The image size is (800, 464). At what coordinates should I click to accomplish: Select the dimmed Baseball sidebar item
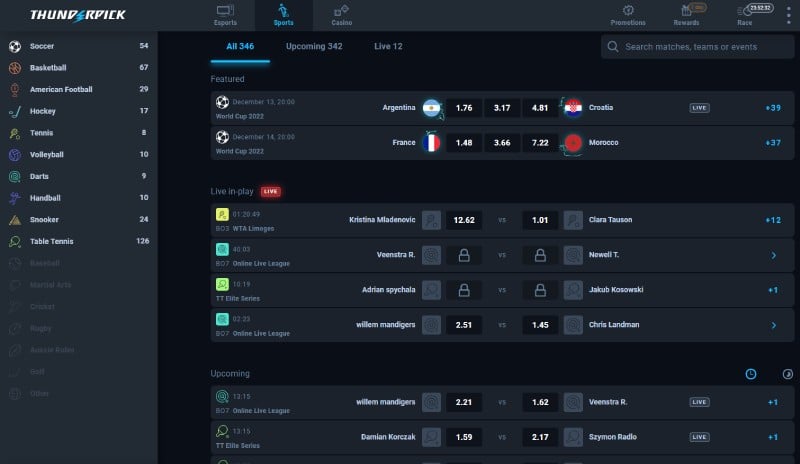(x=79, y=263)
